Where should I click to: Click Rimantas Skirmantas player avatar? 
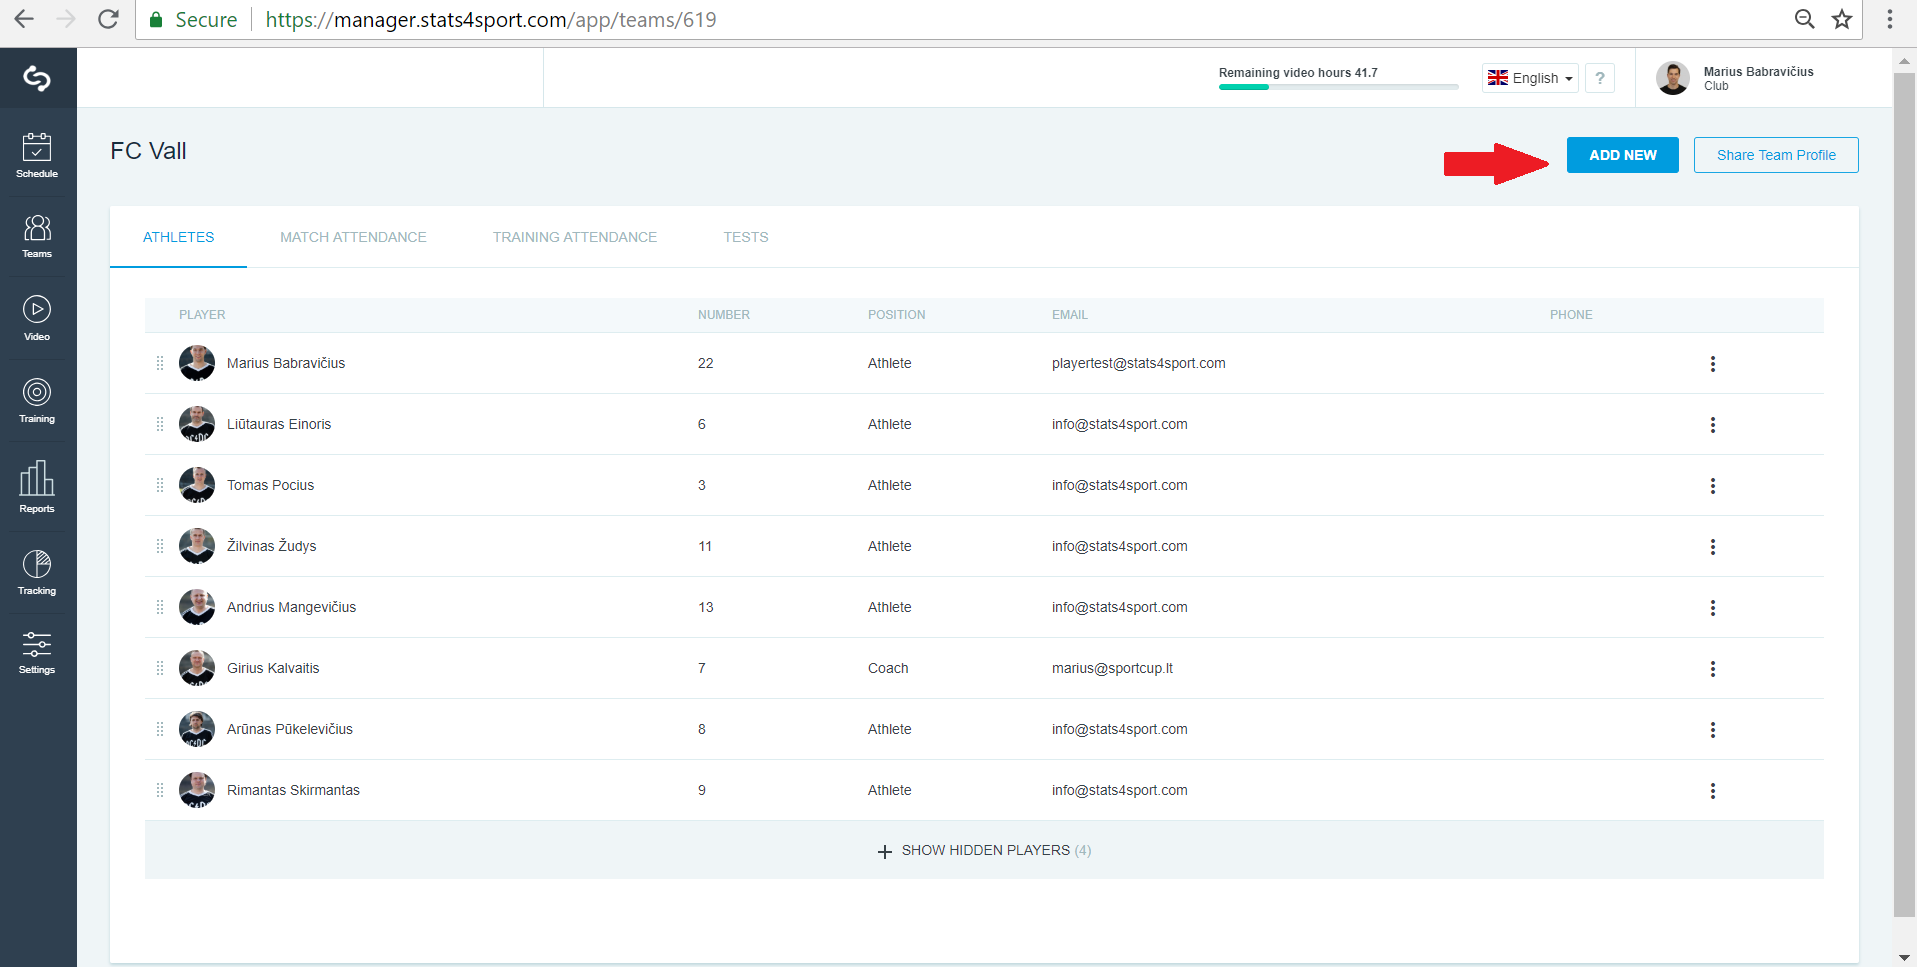[x=197, y=790]
